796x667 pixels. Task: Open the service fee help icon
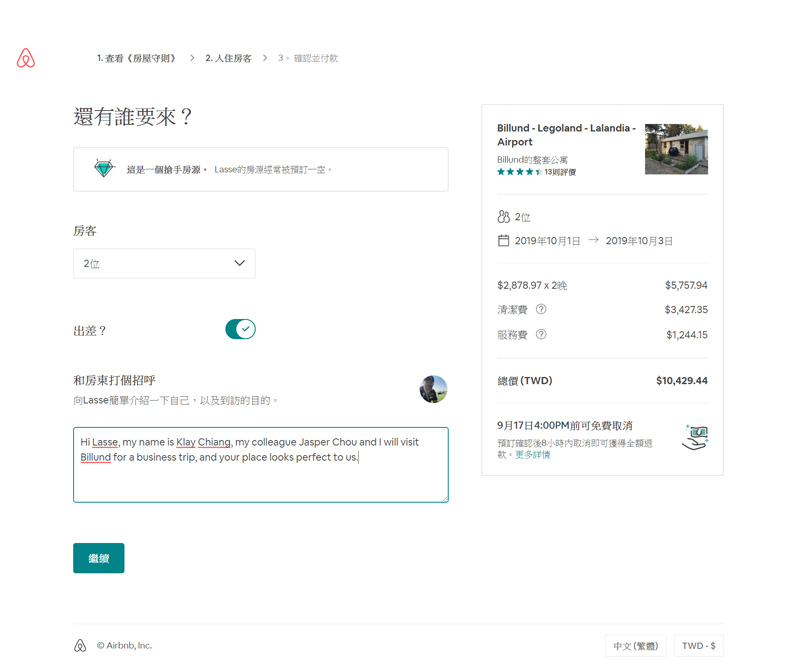pyautogui.click(x=541, y=335)
